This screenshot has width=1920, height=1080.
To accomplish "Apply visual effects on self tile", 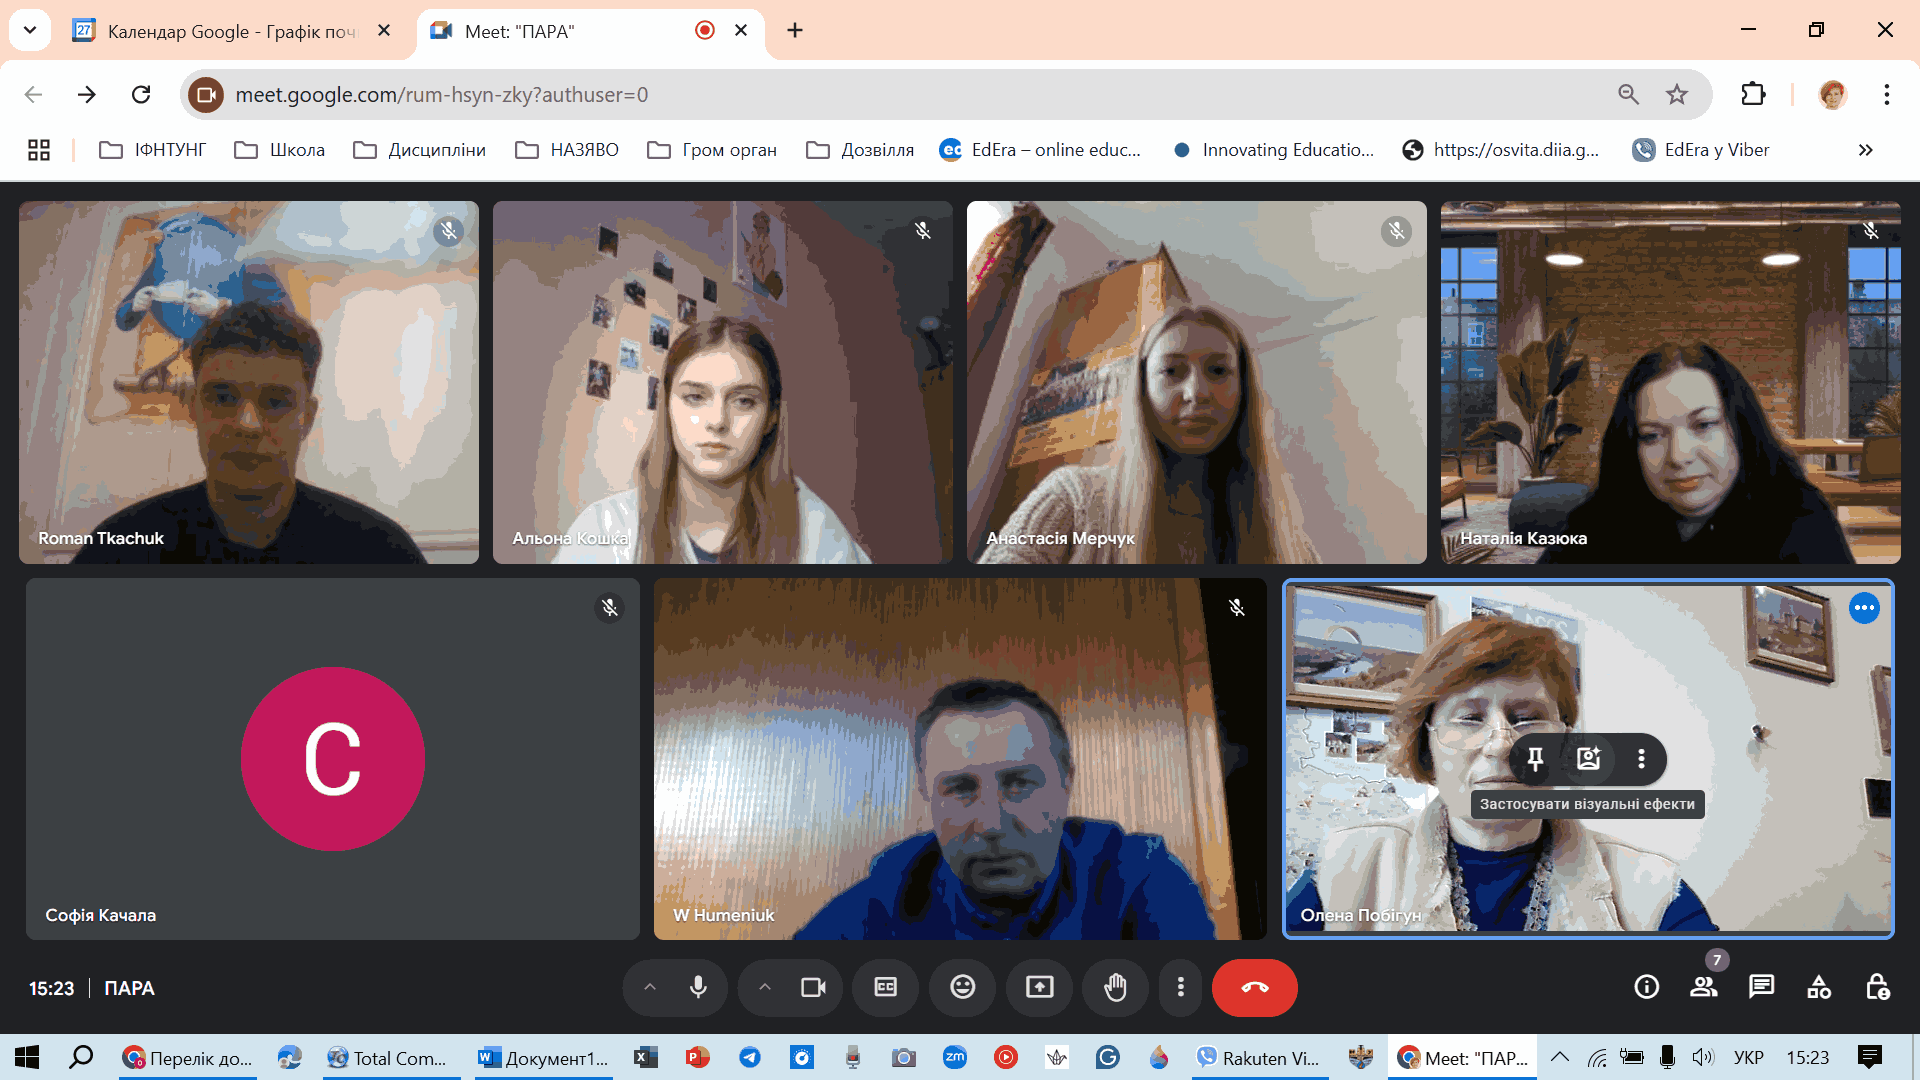I will [x=1588, y=759].
